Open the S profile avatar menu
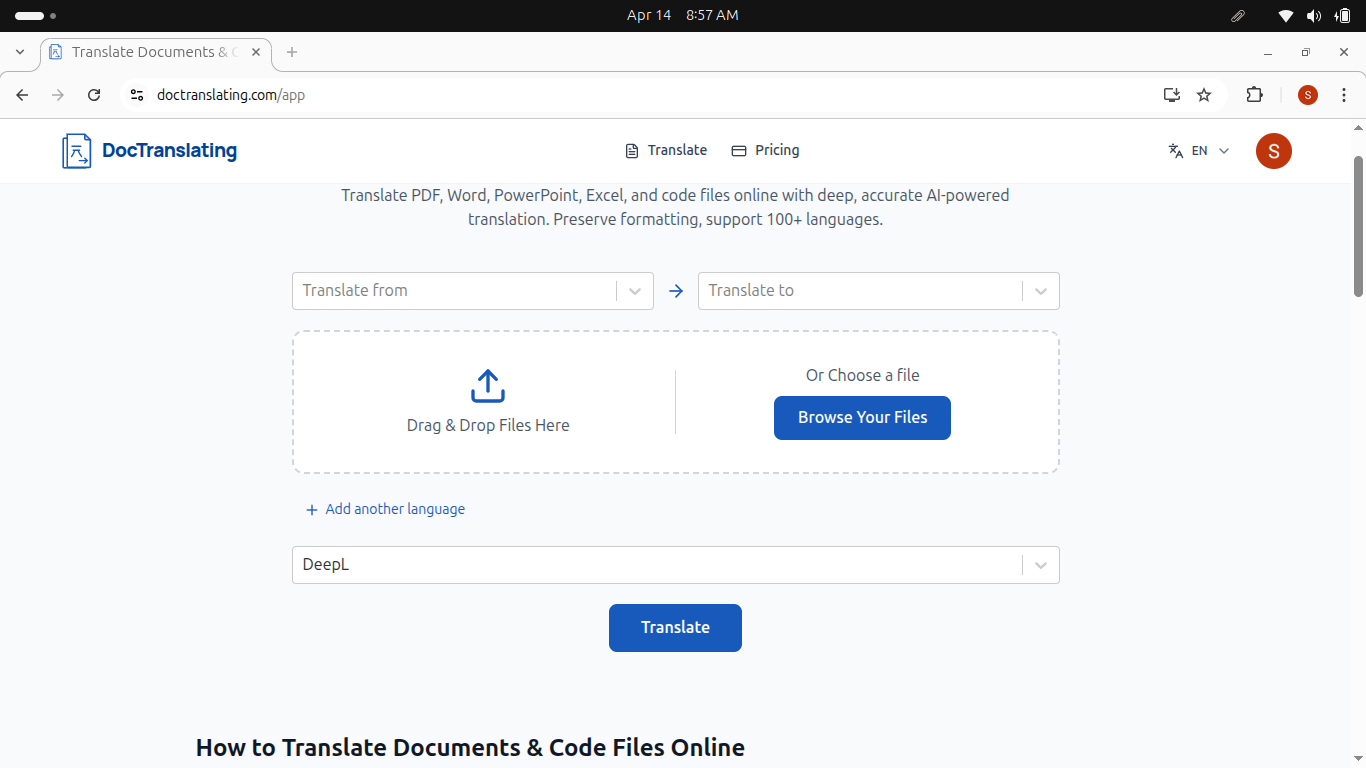This screenshot has height=768, width=1366. pyautogui.click(x=1273, y=151)
